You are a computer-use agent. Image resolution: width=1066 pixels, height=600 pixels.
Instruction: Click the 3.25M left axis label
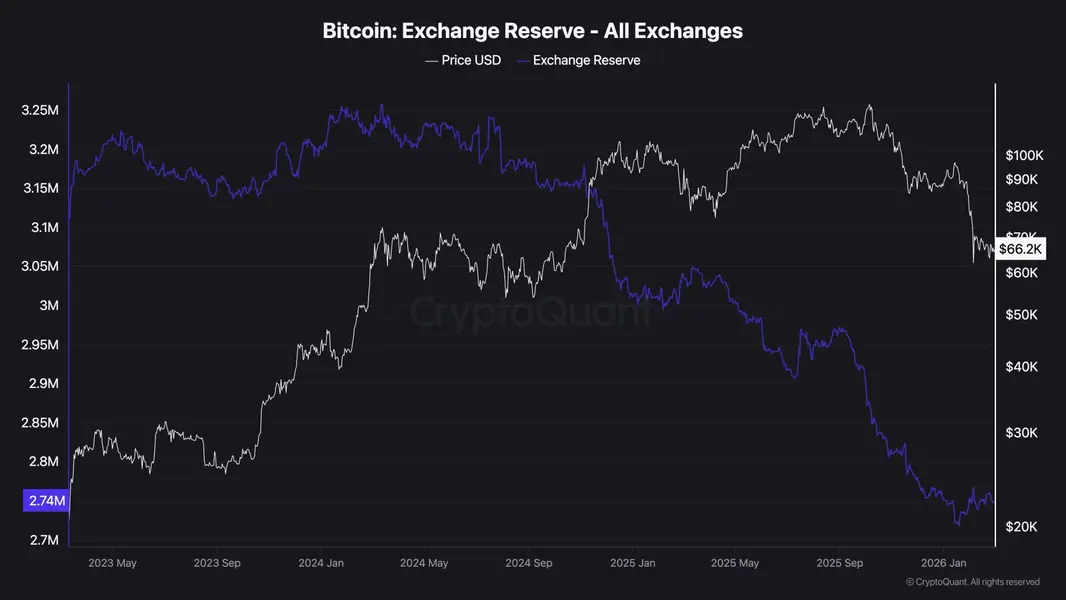pos(40,110)
